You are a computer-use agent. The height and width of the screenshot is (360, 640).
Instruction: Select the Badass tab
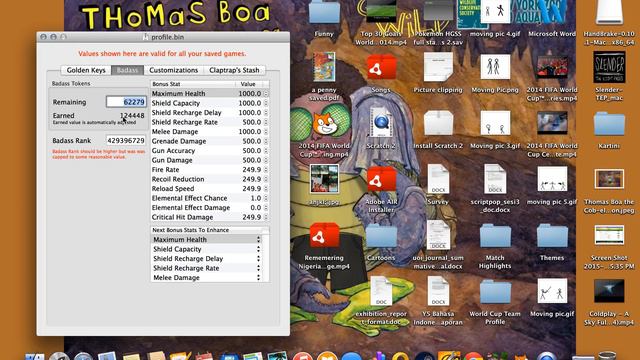(x=127, y=70)
